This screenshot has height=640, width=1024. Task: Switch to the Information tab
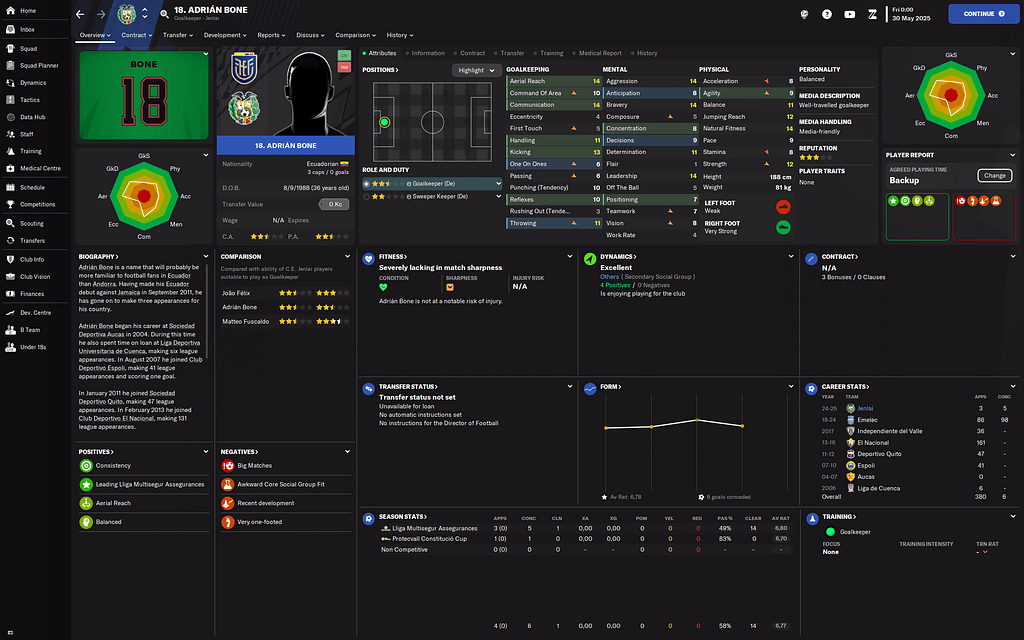coord(428,53)
